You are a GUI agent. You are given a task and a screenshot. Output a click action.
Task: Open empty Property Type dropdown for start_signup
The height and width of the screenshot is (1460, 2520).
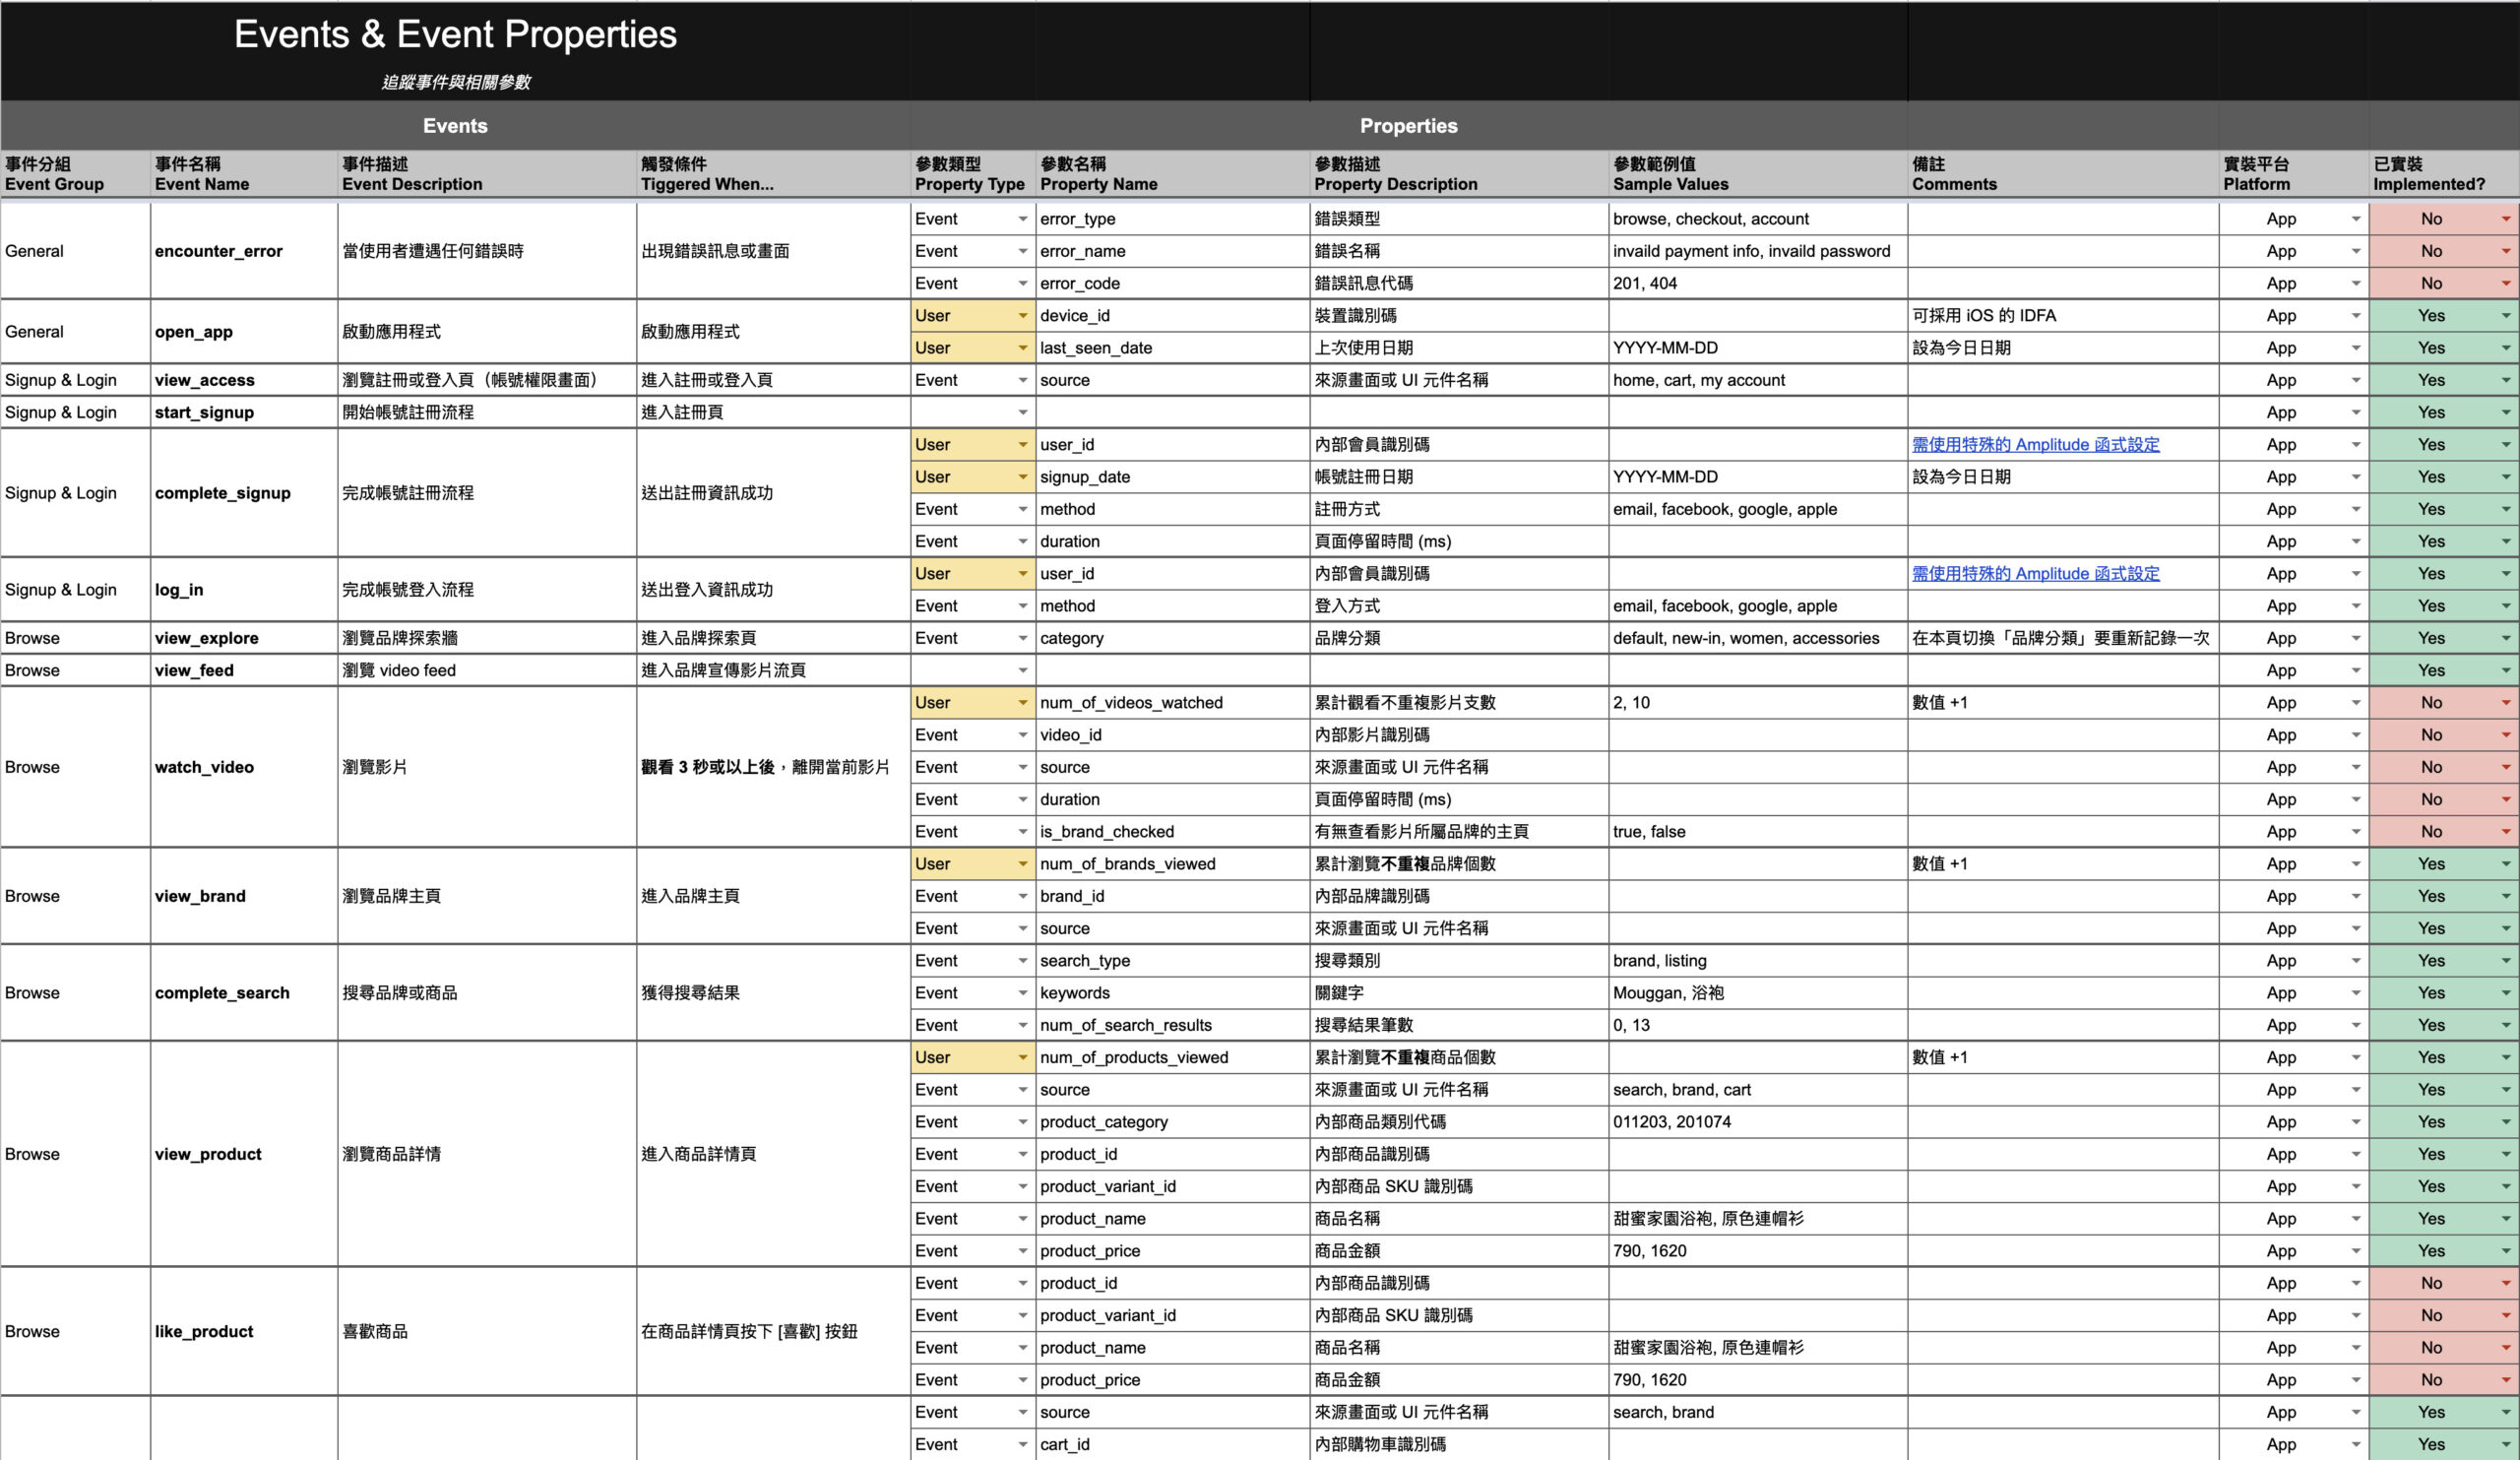tap(1022, 413)
